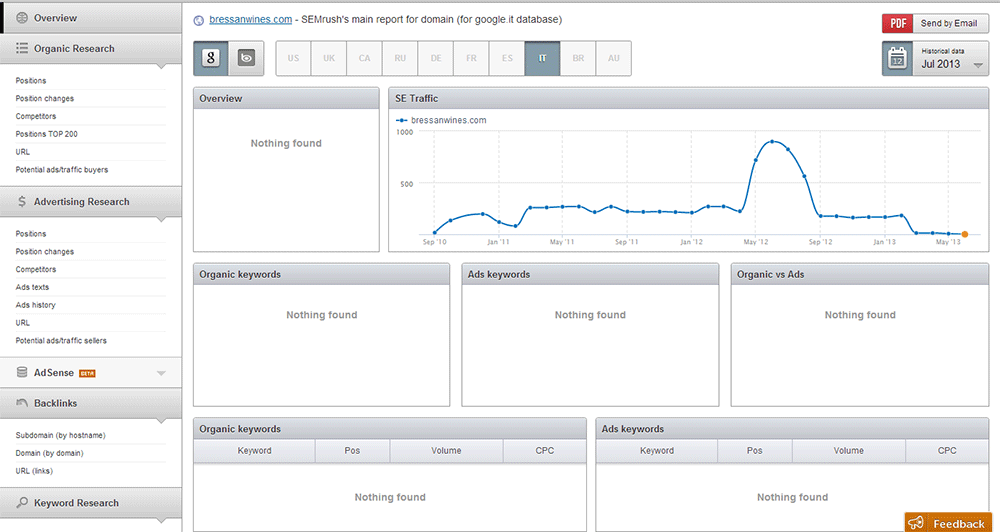Open Position changes under Organic Research
The image size is (1000, 532).
click(x=45, y=98)
